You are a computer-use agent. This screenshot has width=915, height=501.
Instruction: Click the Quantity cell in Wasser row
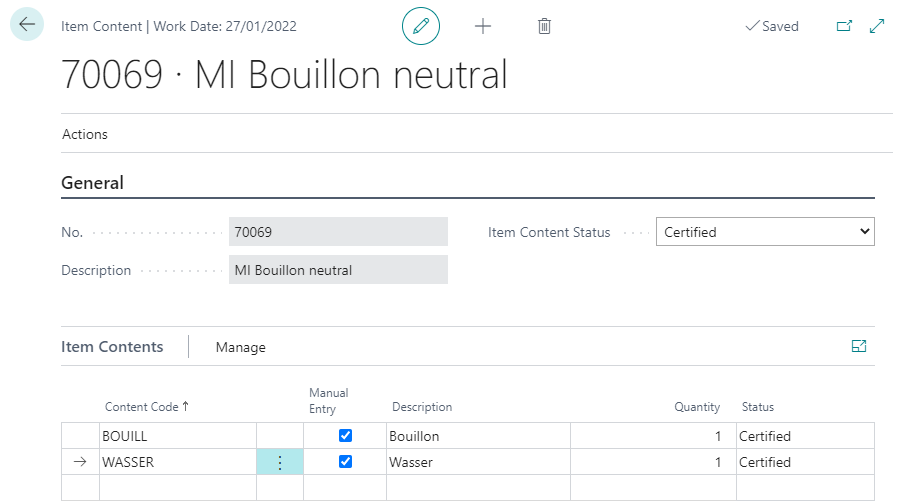[x=652, y=462]
